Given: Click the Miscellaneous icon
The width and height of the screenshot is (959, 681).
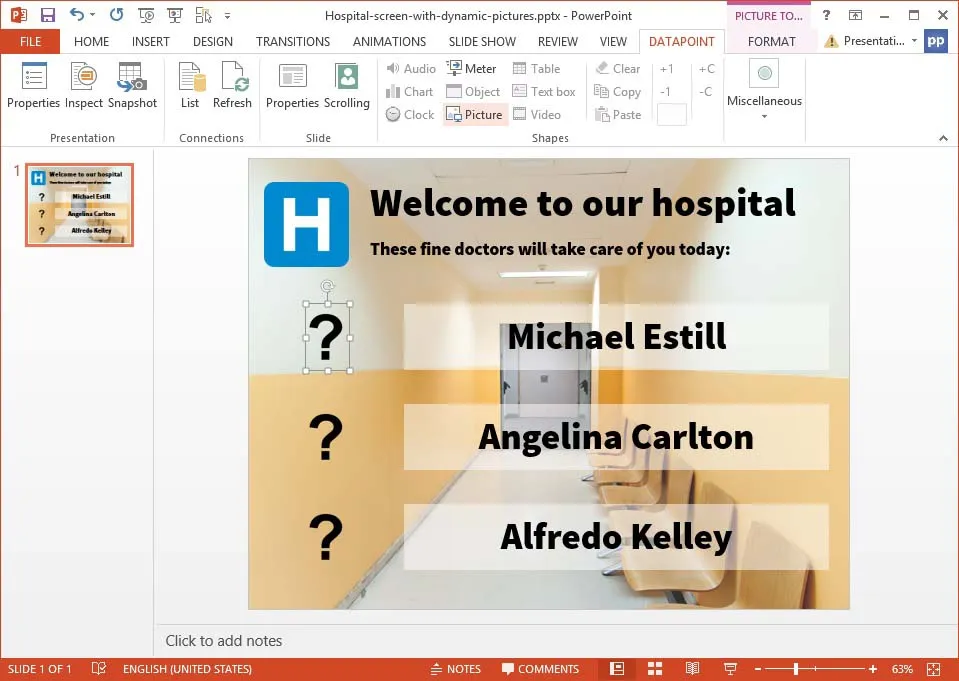Looking at the screenshot, I should [x=763, y=74].
